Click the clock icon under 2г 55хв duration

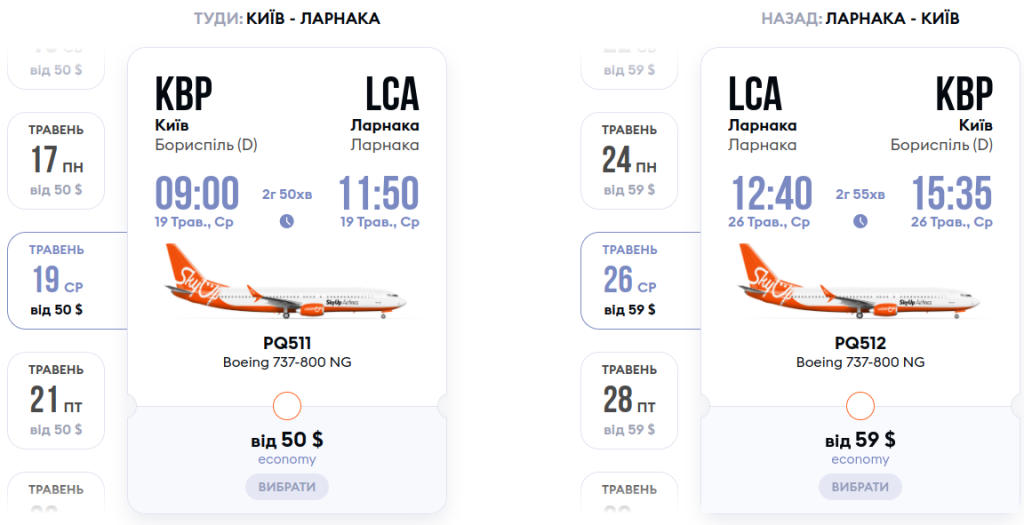click(x=860, y=221)
